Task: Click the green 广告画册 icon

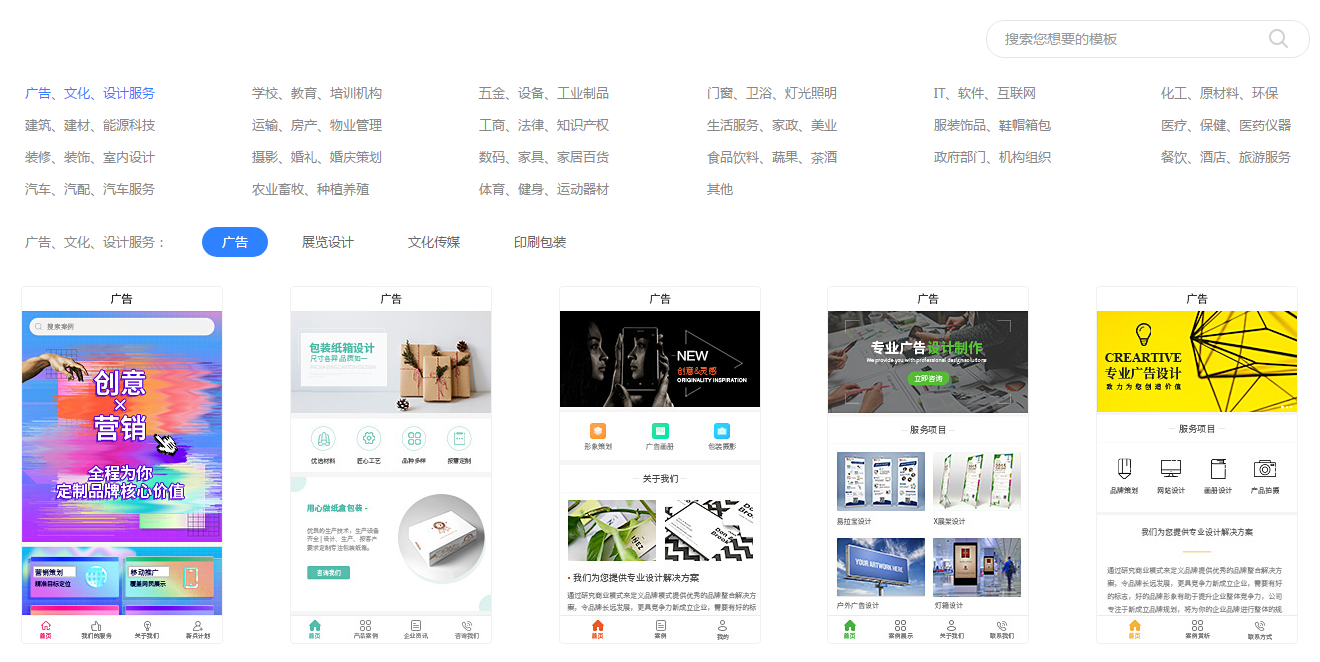Action: point(660,431)
